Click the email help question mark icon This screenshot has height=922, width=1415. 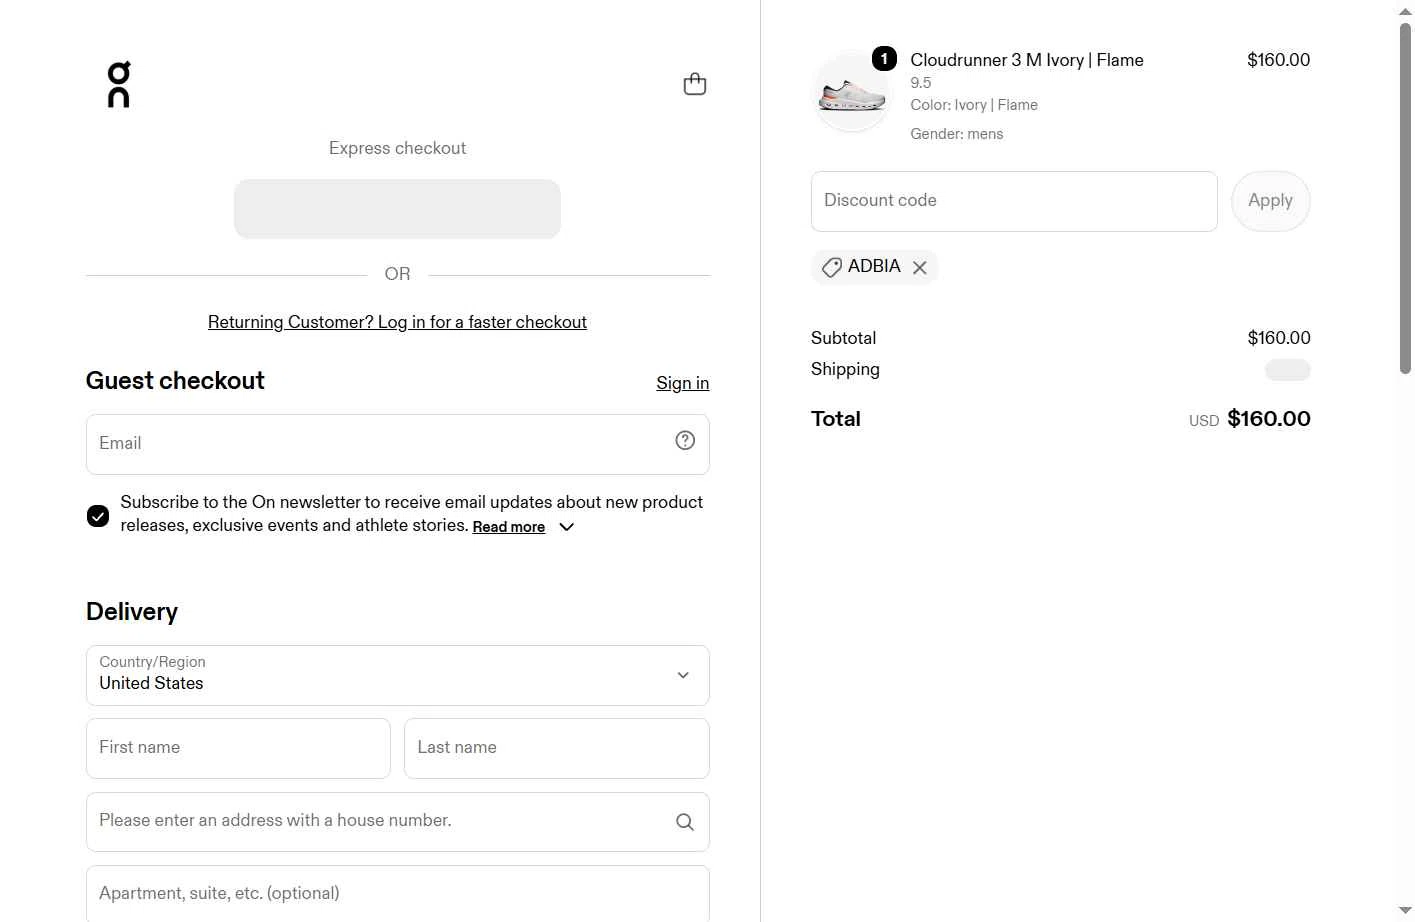pos(685,441)
